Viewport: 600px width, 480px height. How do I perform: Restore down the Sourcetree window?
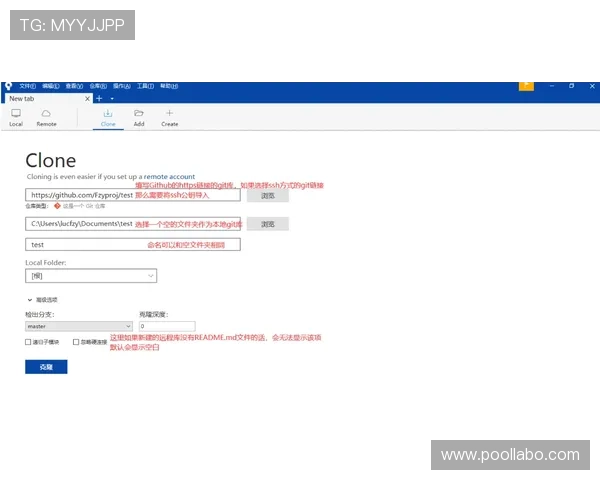[571, 86]
